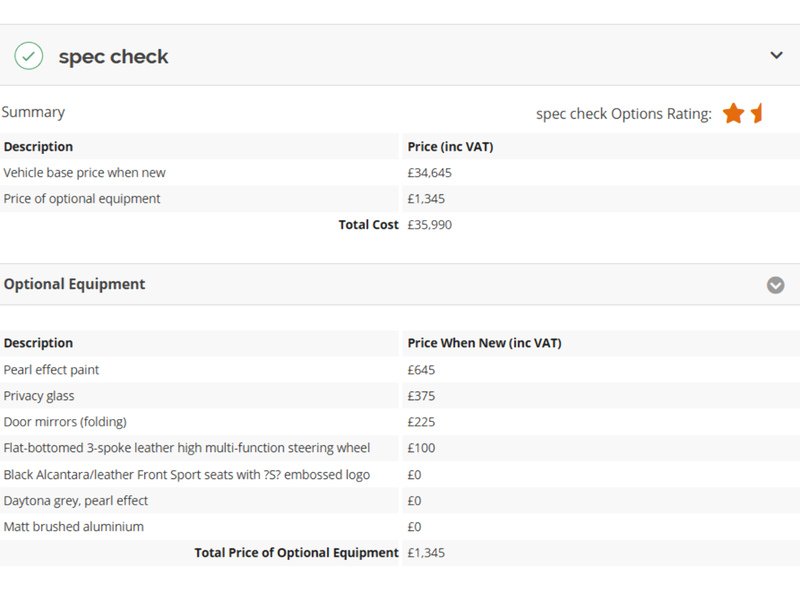
Task: Select the Matt brushed aluminium row
Action: (73, 527)
